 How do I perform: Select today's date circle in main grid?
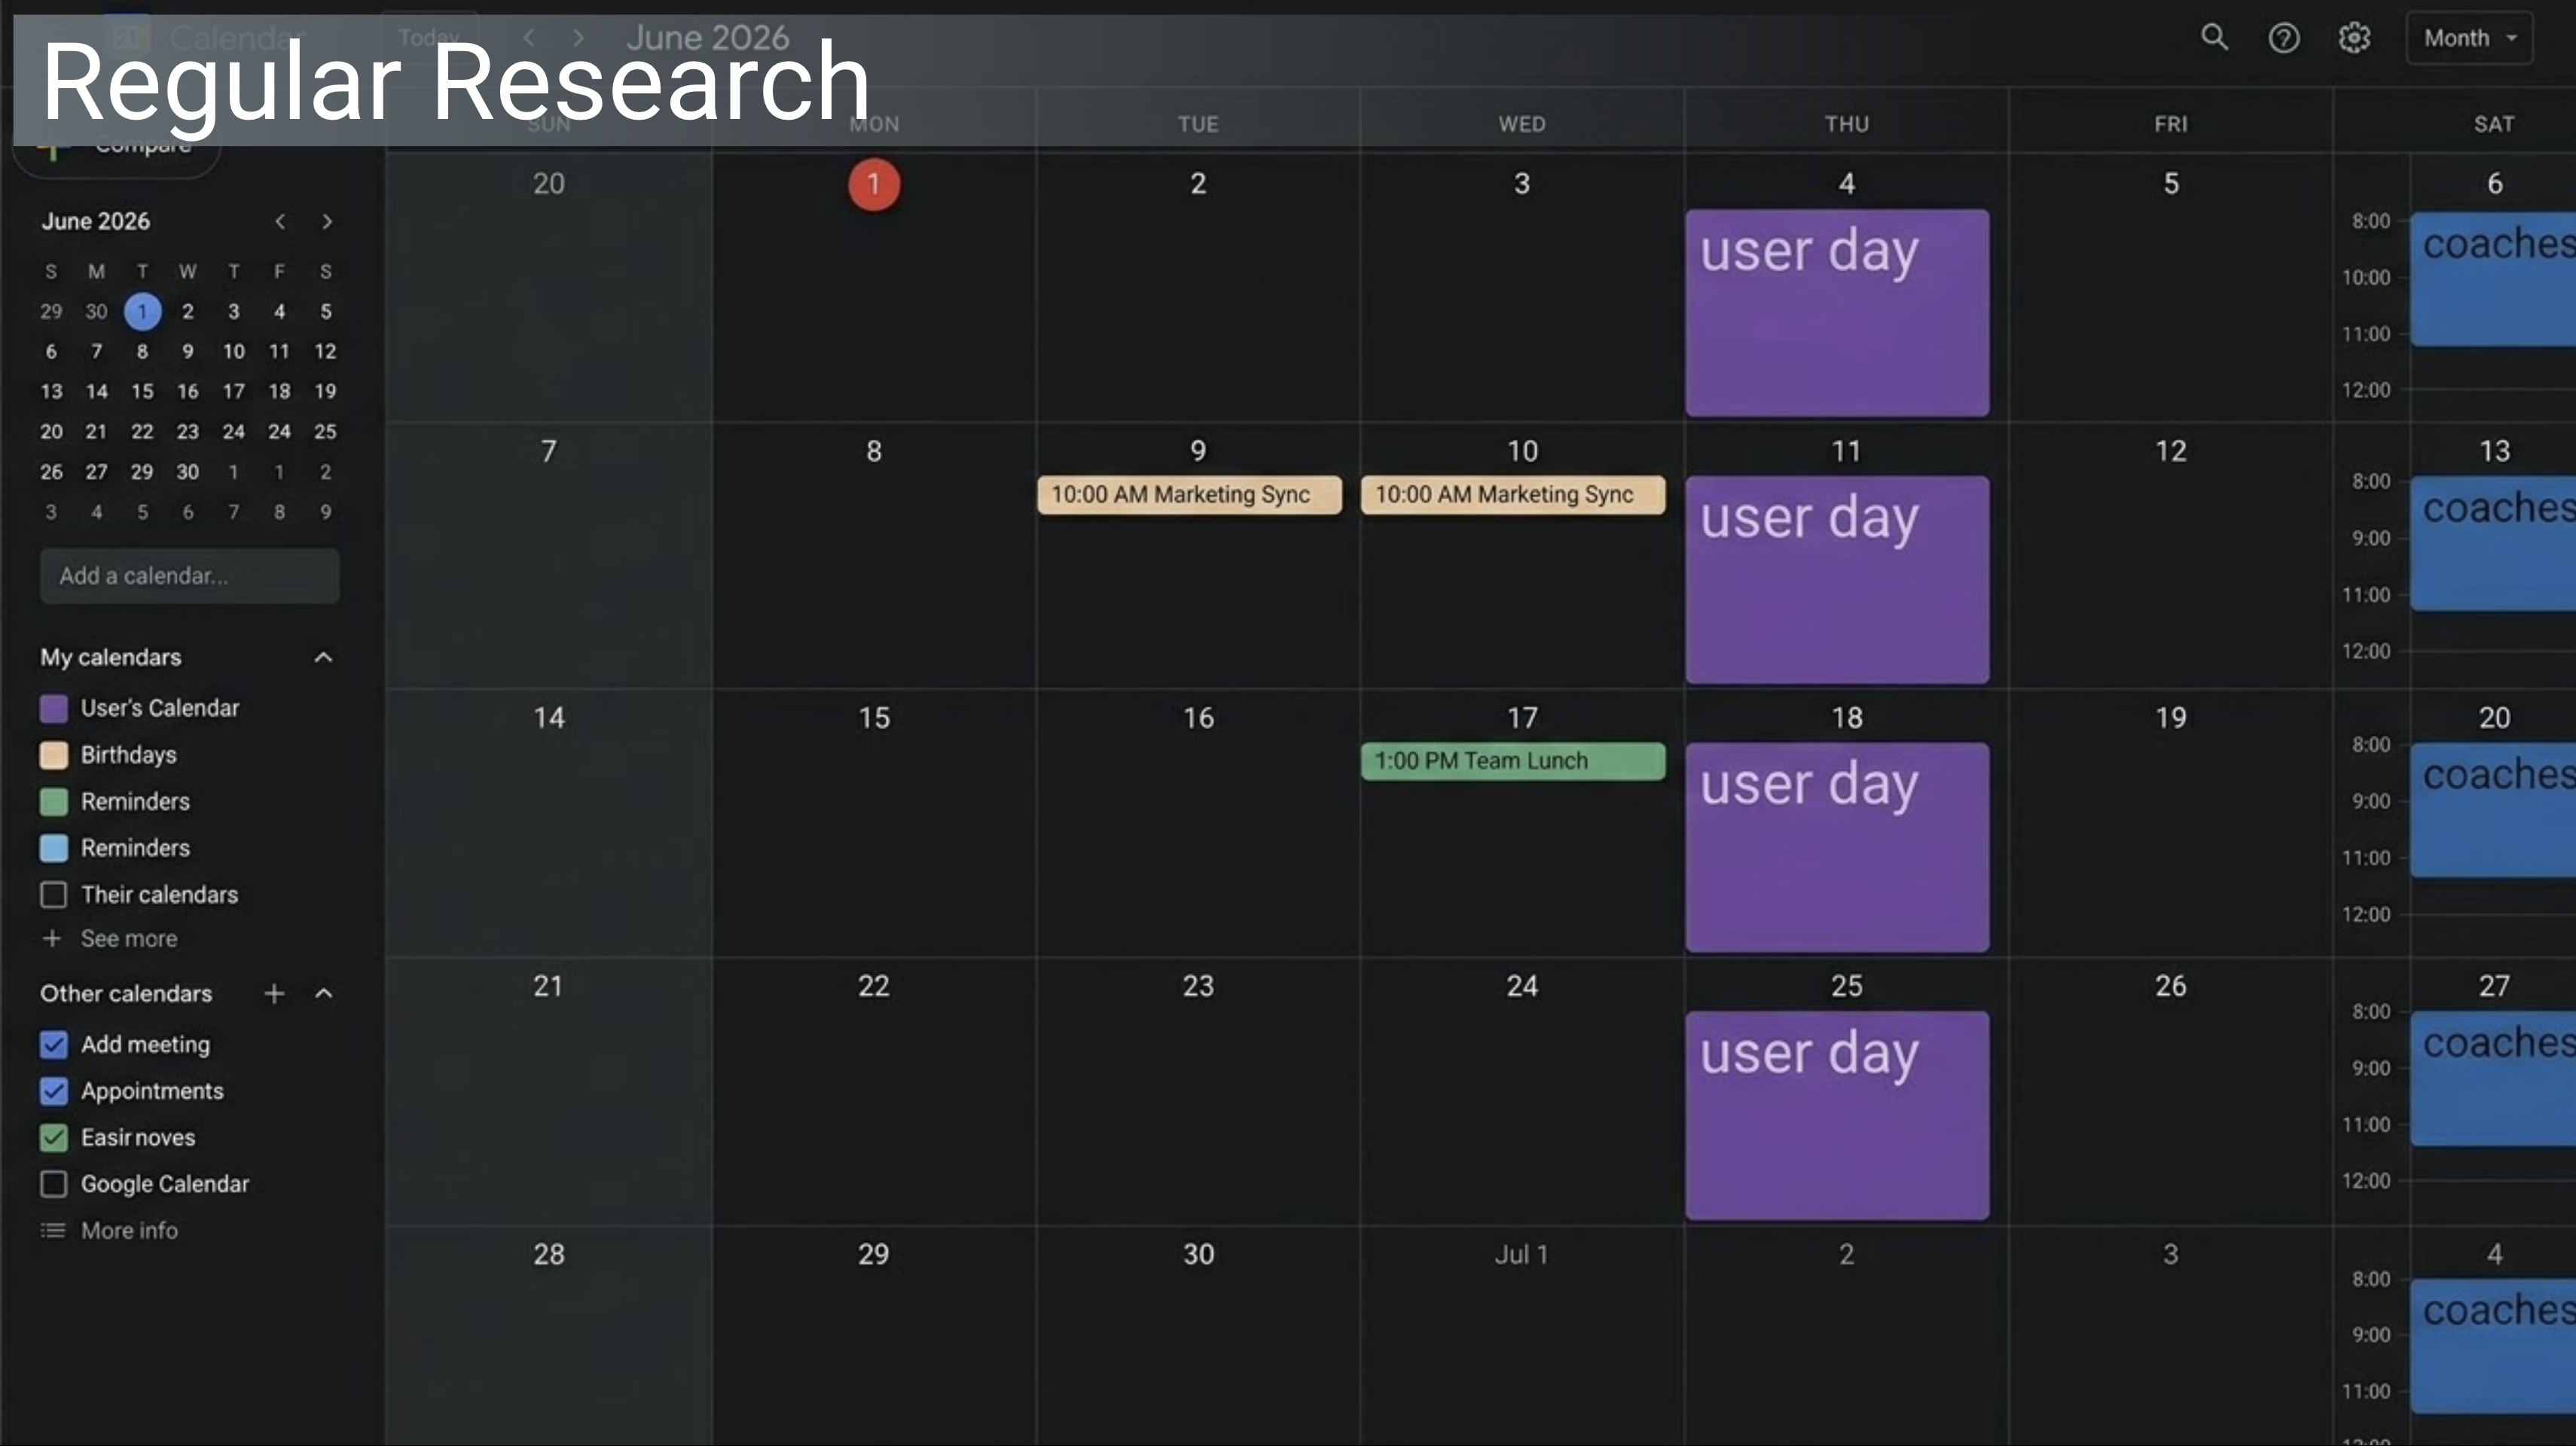click(874, 184)
